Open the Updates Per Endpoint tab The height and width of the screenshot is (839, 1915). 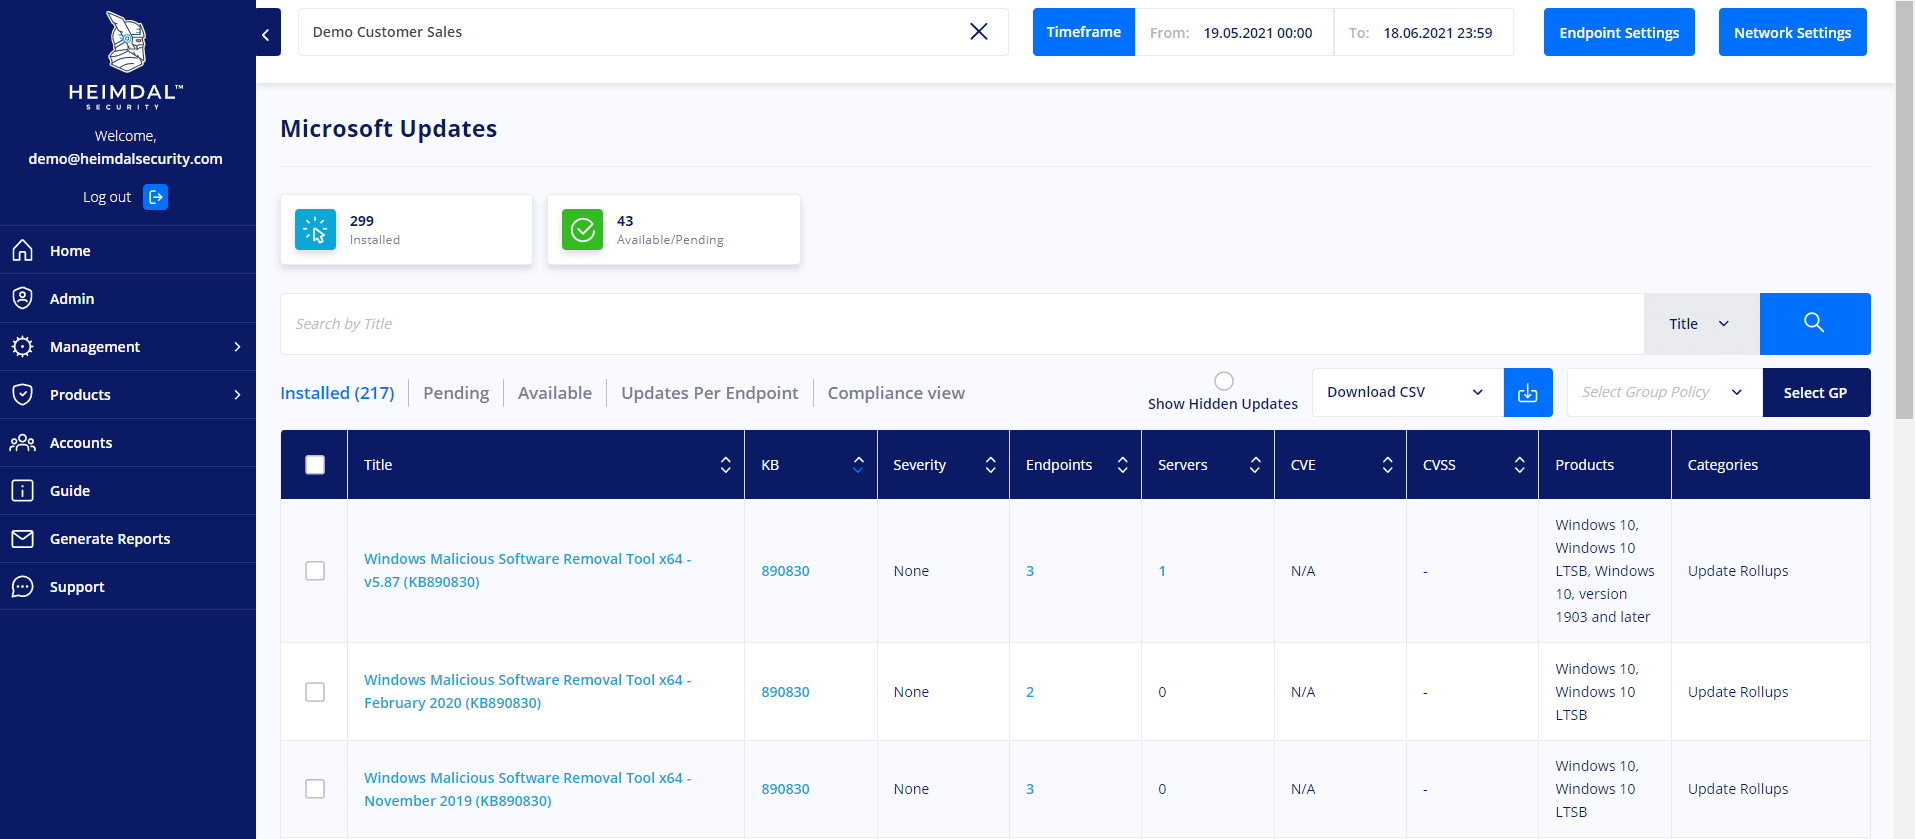[x=710, y=393]
